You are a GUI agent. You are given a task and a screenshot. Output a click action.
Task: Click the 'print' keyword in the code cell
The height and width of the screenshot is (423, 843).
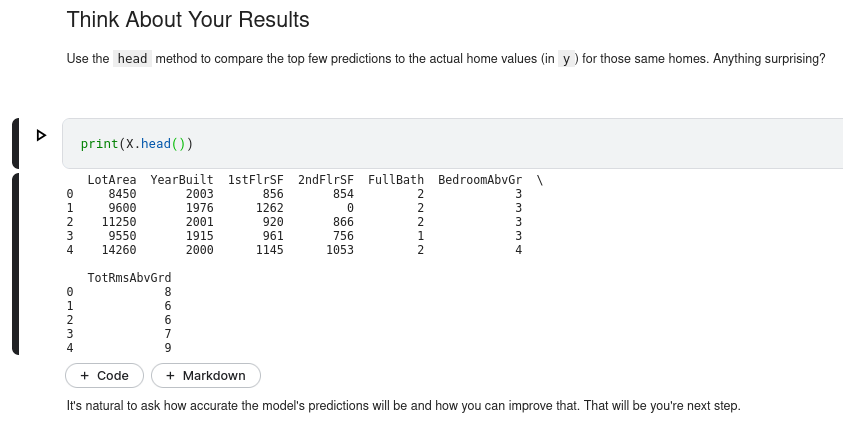click(x=98, y=144)
